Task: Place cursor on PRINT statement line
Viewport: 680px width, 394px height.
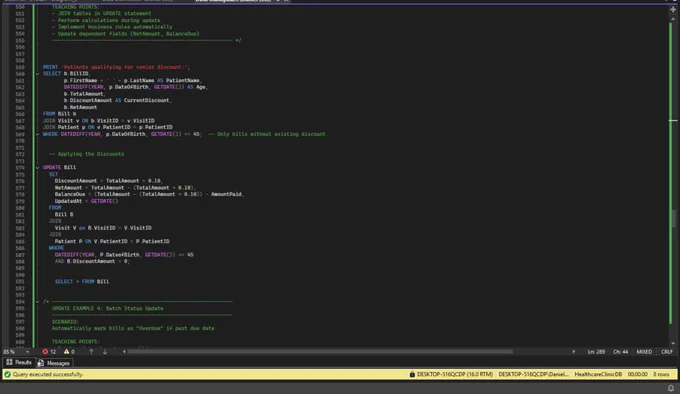Action: coord(116,67)
